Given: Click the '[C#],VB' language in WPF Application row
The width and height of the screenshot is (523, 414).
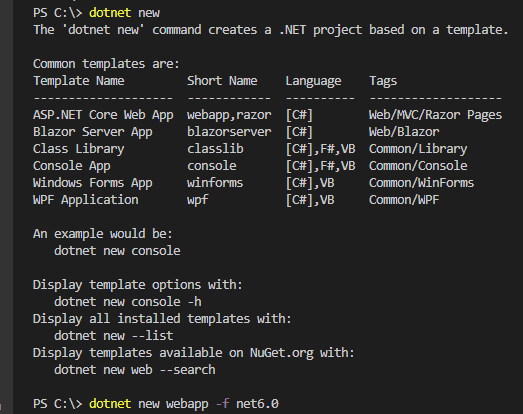Looking at the screenshot, I should tap(310, 200).
